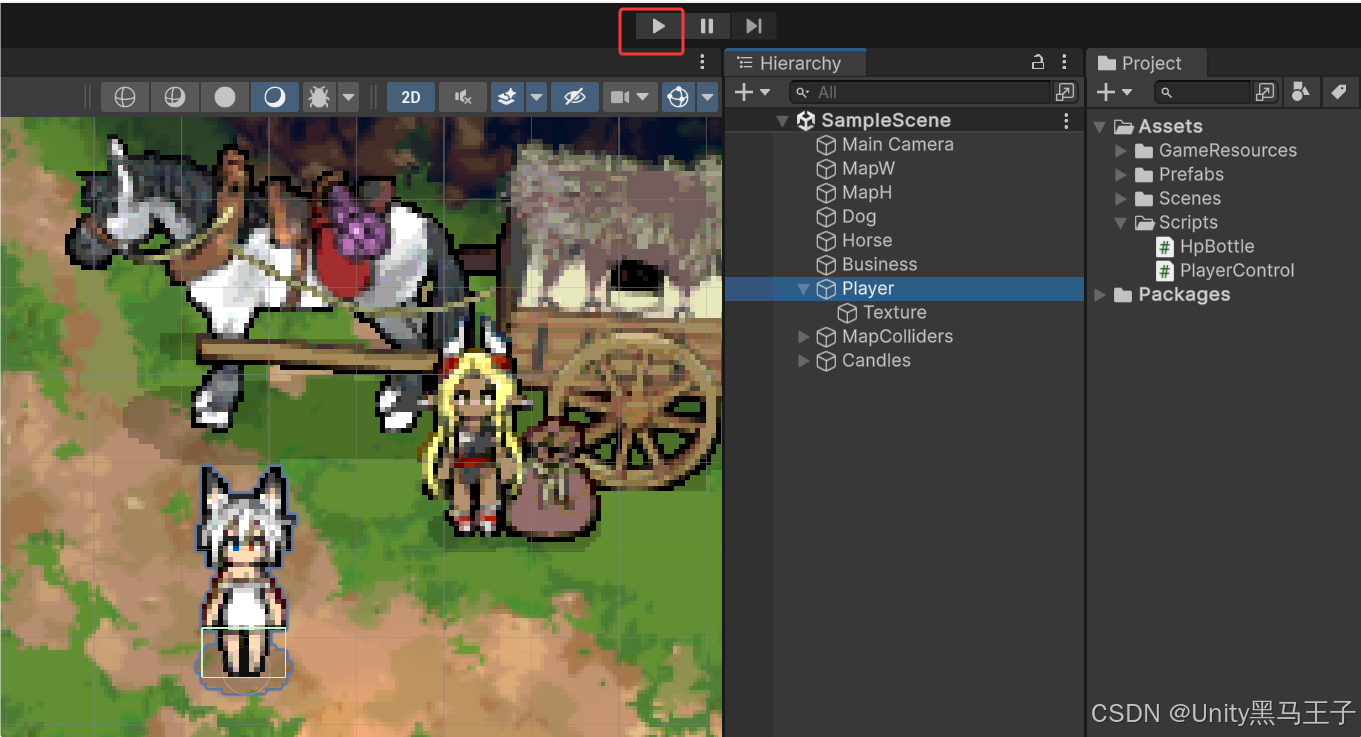Expand the MapColliders foldout arrow
1361x737 pixels.
point(803,337)
